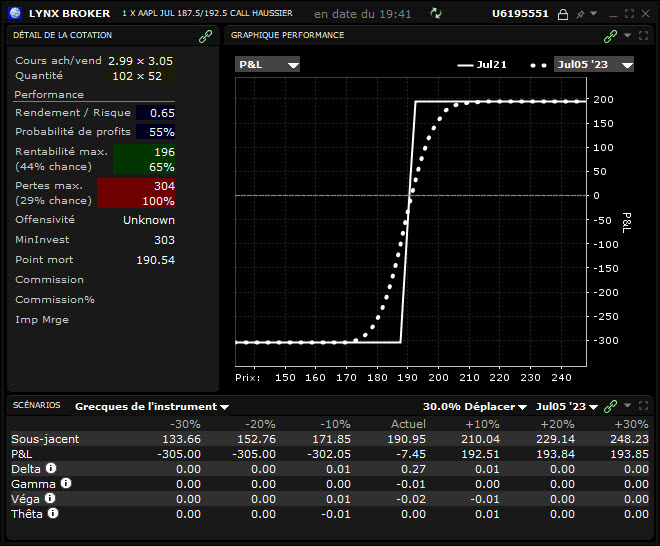660x546 pixels.
Task: Click the Commission label
Action: click(x=49, y=280)
